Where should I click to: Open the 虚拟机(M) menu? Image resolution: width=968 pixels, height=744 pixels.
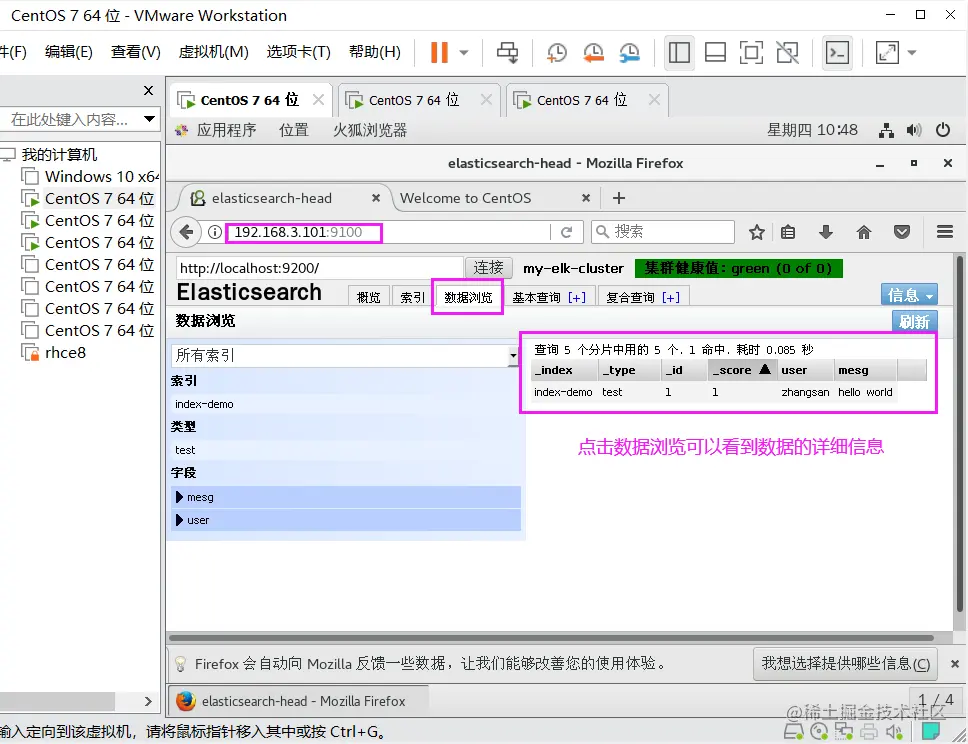pyautogui.click(x=213, y=52)
